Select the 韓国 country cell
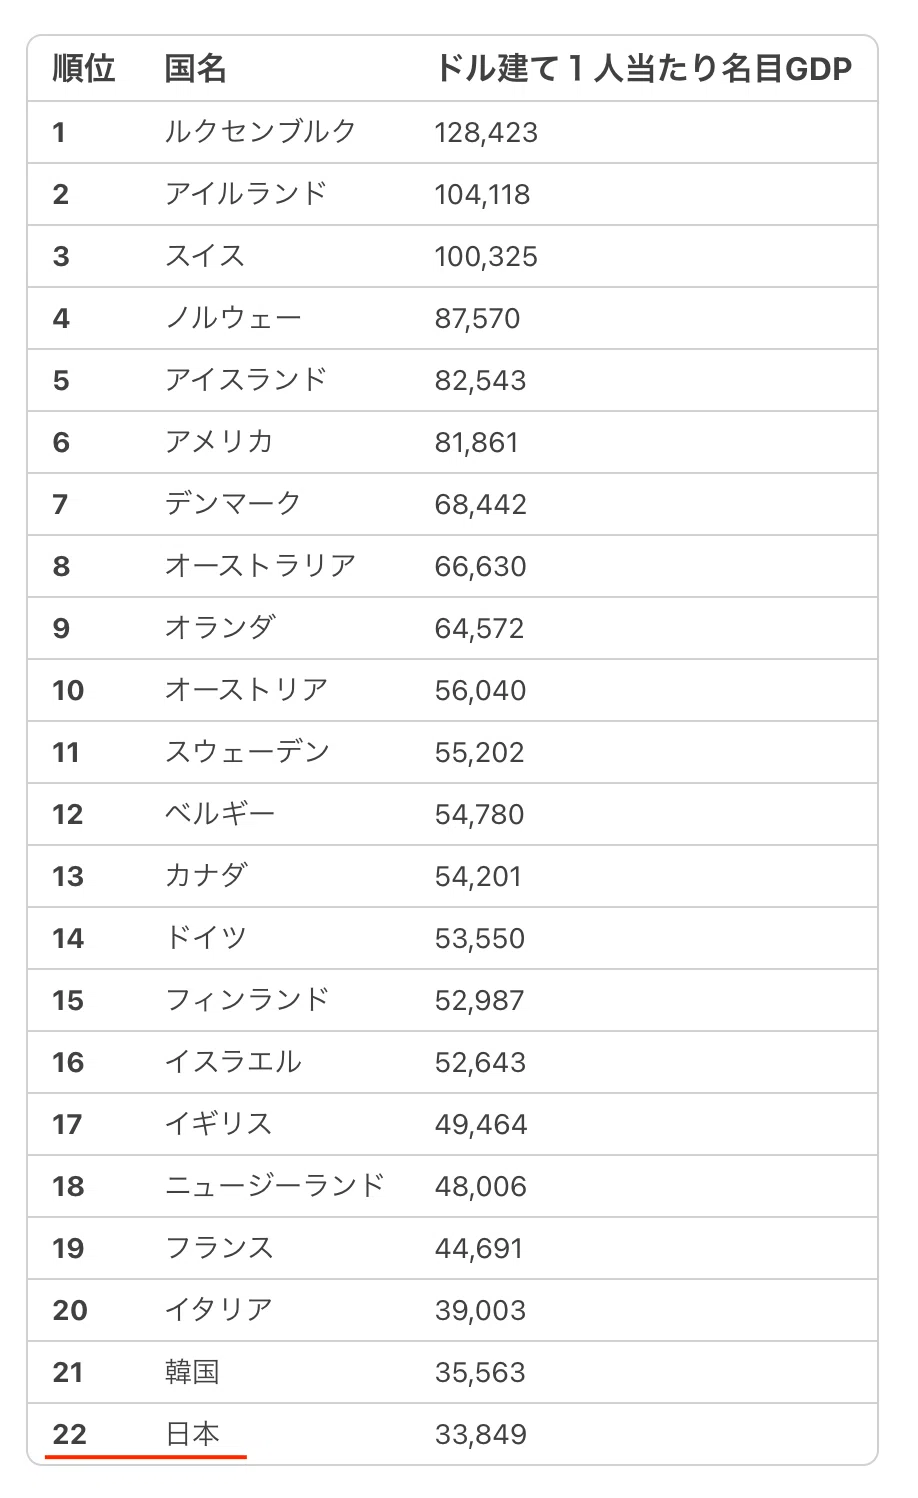 (192, 1372)
